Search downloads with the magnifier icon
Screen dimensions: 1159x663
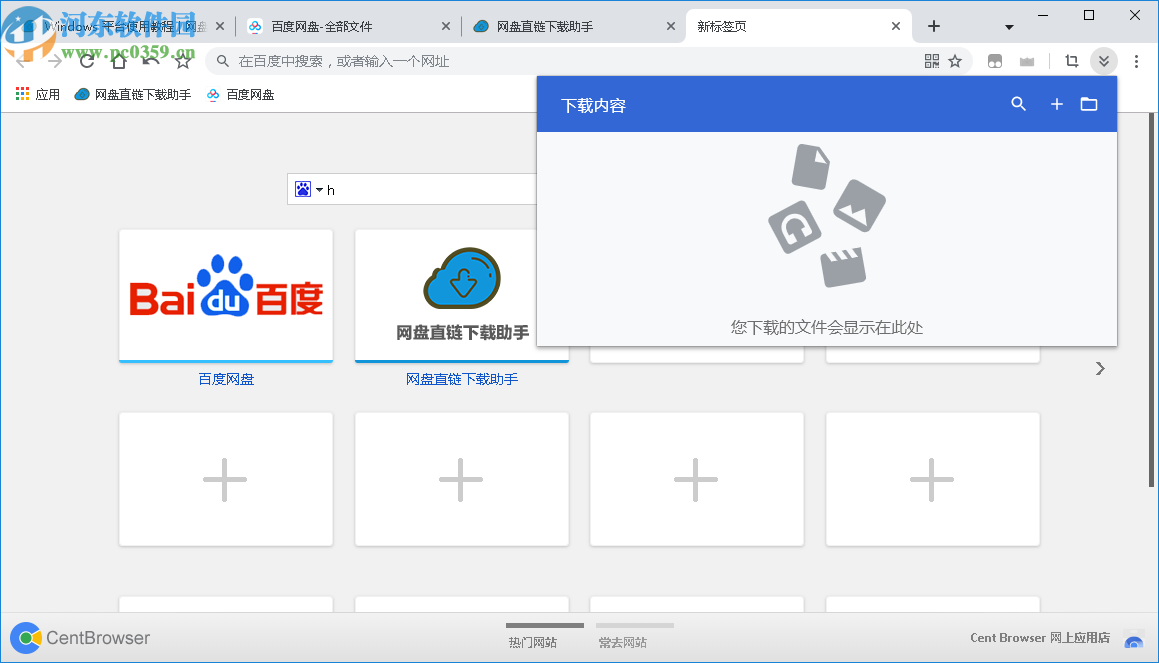pyautogui.click(x=1018, y=104)
